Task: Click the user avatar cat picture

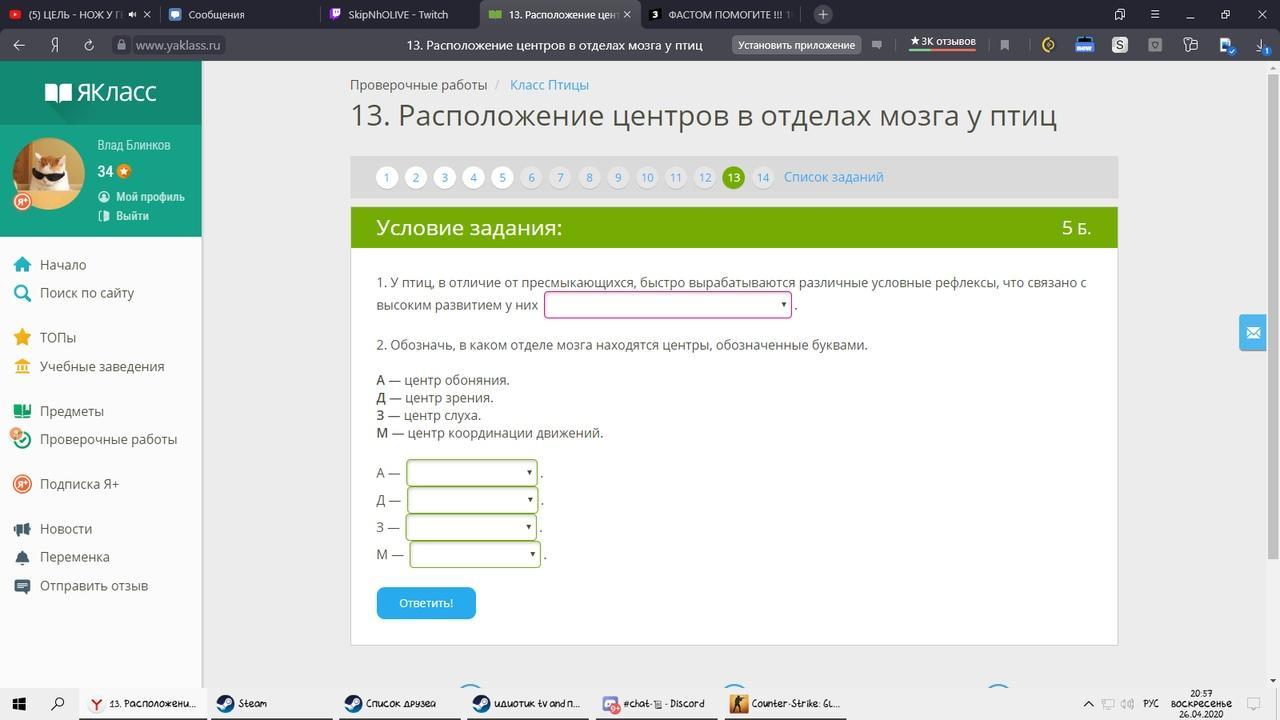Action: coord(48,173)
